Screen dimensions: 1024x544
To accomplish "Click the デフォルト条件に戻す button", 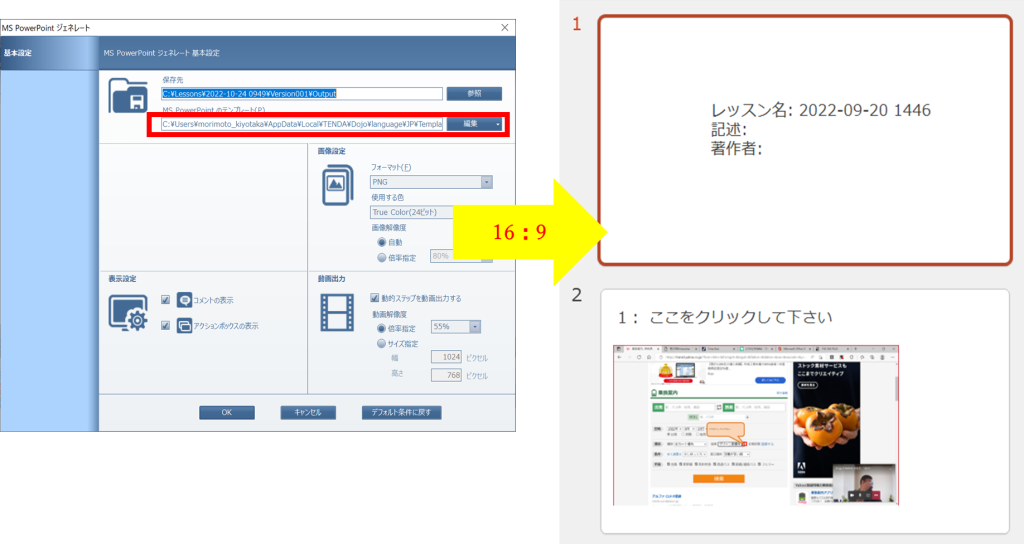I will [402, 412].
